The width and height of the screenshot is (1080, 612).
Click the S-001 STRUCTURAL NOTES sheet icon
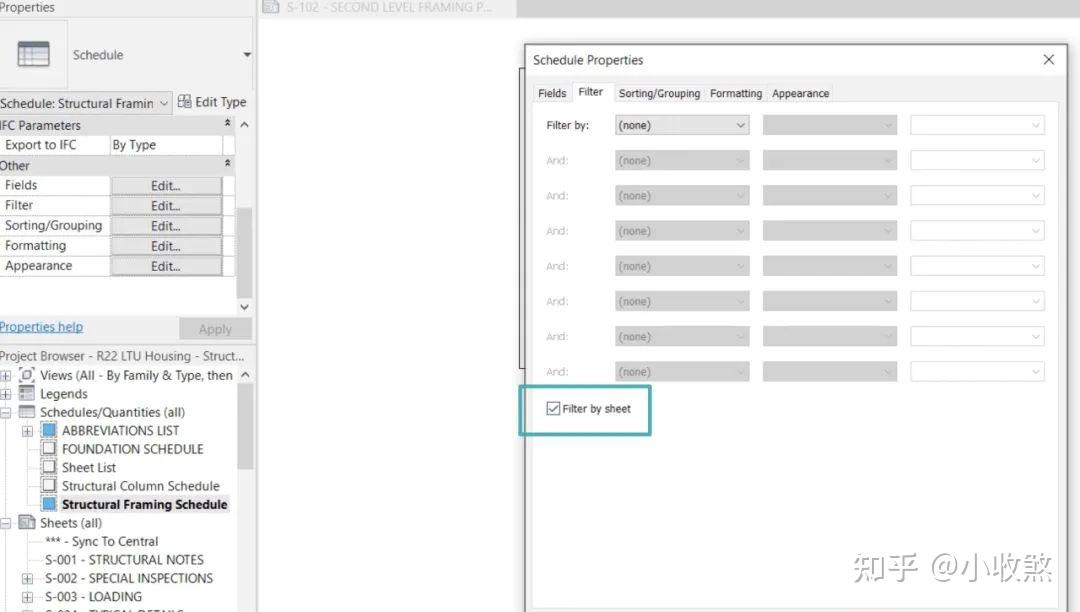pyautogui.click(x=47, y=559)
